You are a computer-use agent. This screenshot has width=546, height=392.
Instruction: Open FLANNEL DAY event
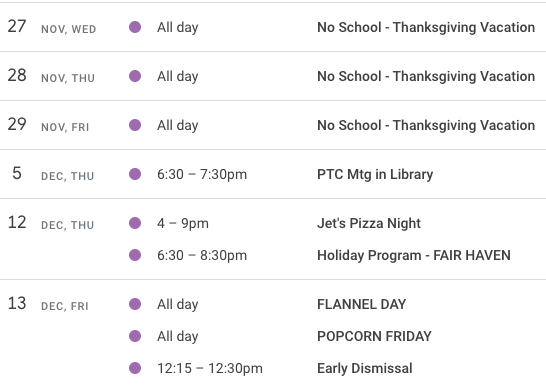361,304
